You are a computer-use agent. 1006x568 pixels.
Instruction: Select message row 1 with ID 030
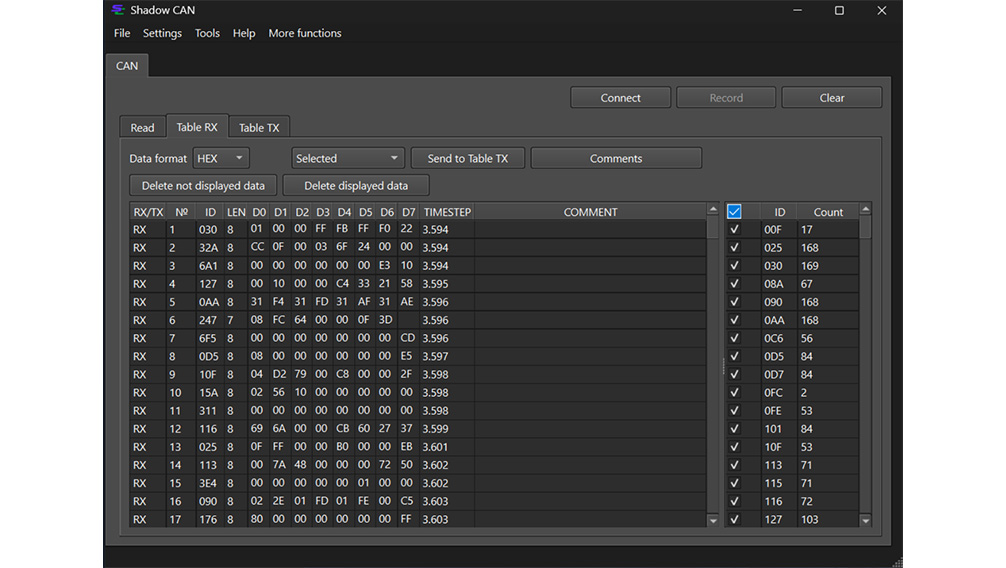coord(418,229)
